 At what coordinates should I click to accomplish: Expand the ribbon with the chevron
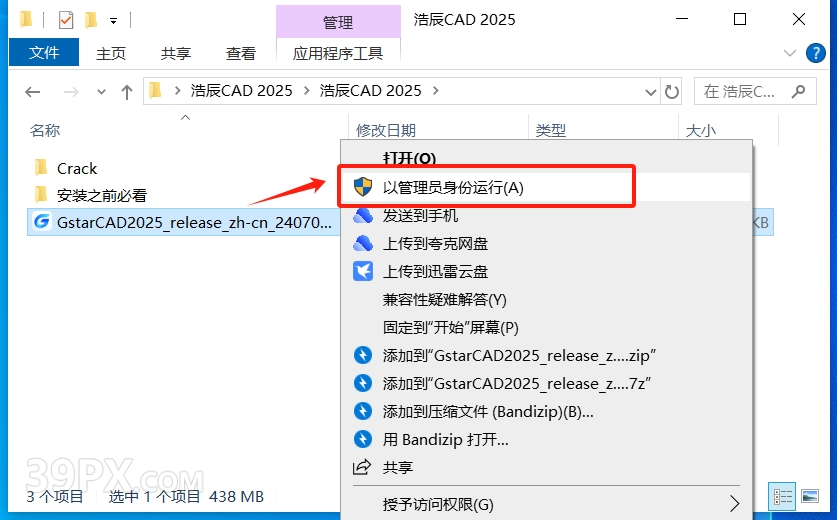[789, 53]
